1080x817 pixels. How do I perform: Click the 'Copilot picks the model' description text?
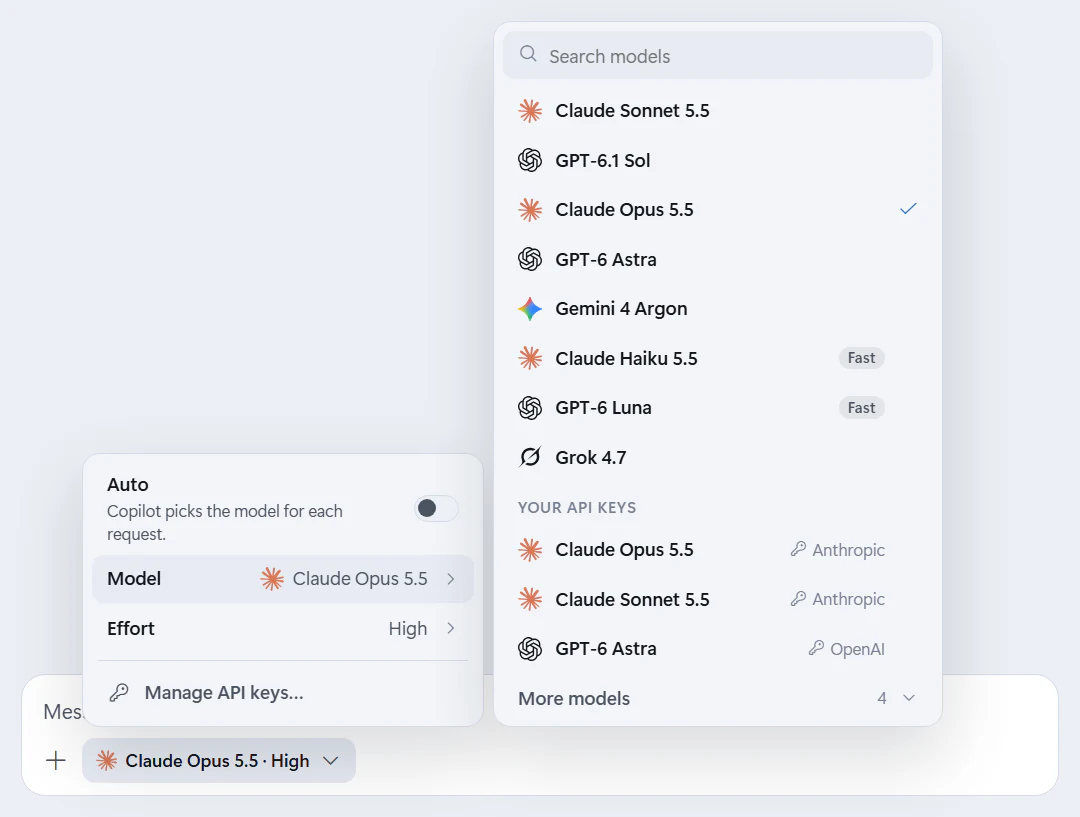[x=225, y=523]
